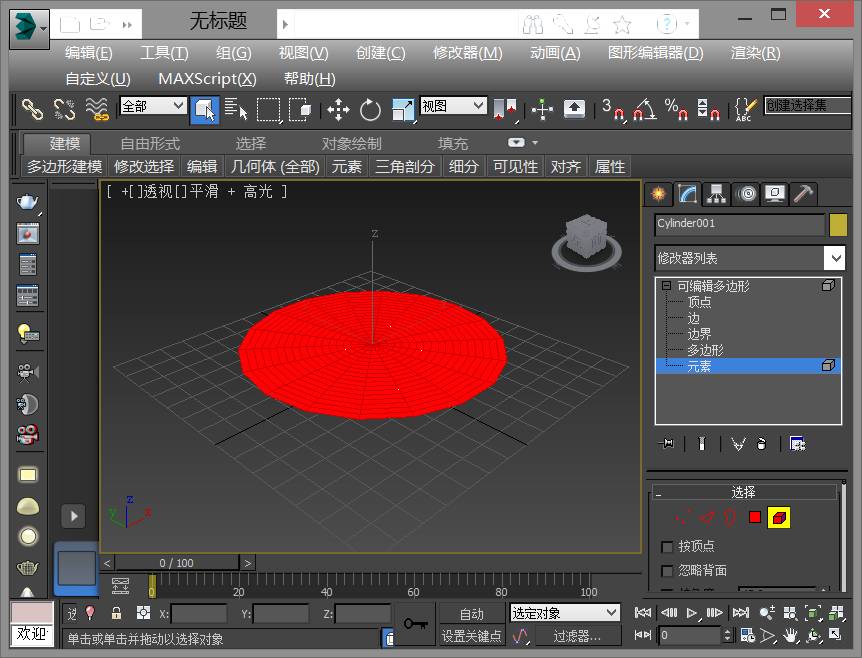The image size is (862, 658).
Task: Click the 设置关键点 button
Action: (472, 636)
